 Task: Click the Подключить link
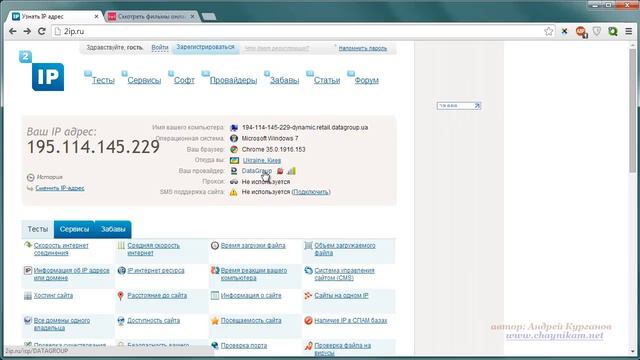311,192
